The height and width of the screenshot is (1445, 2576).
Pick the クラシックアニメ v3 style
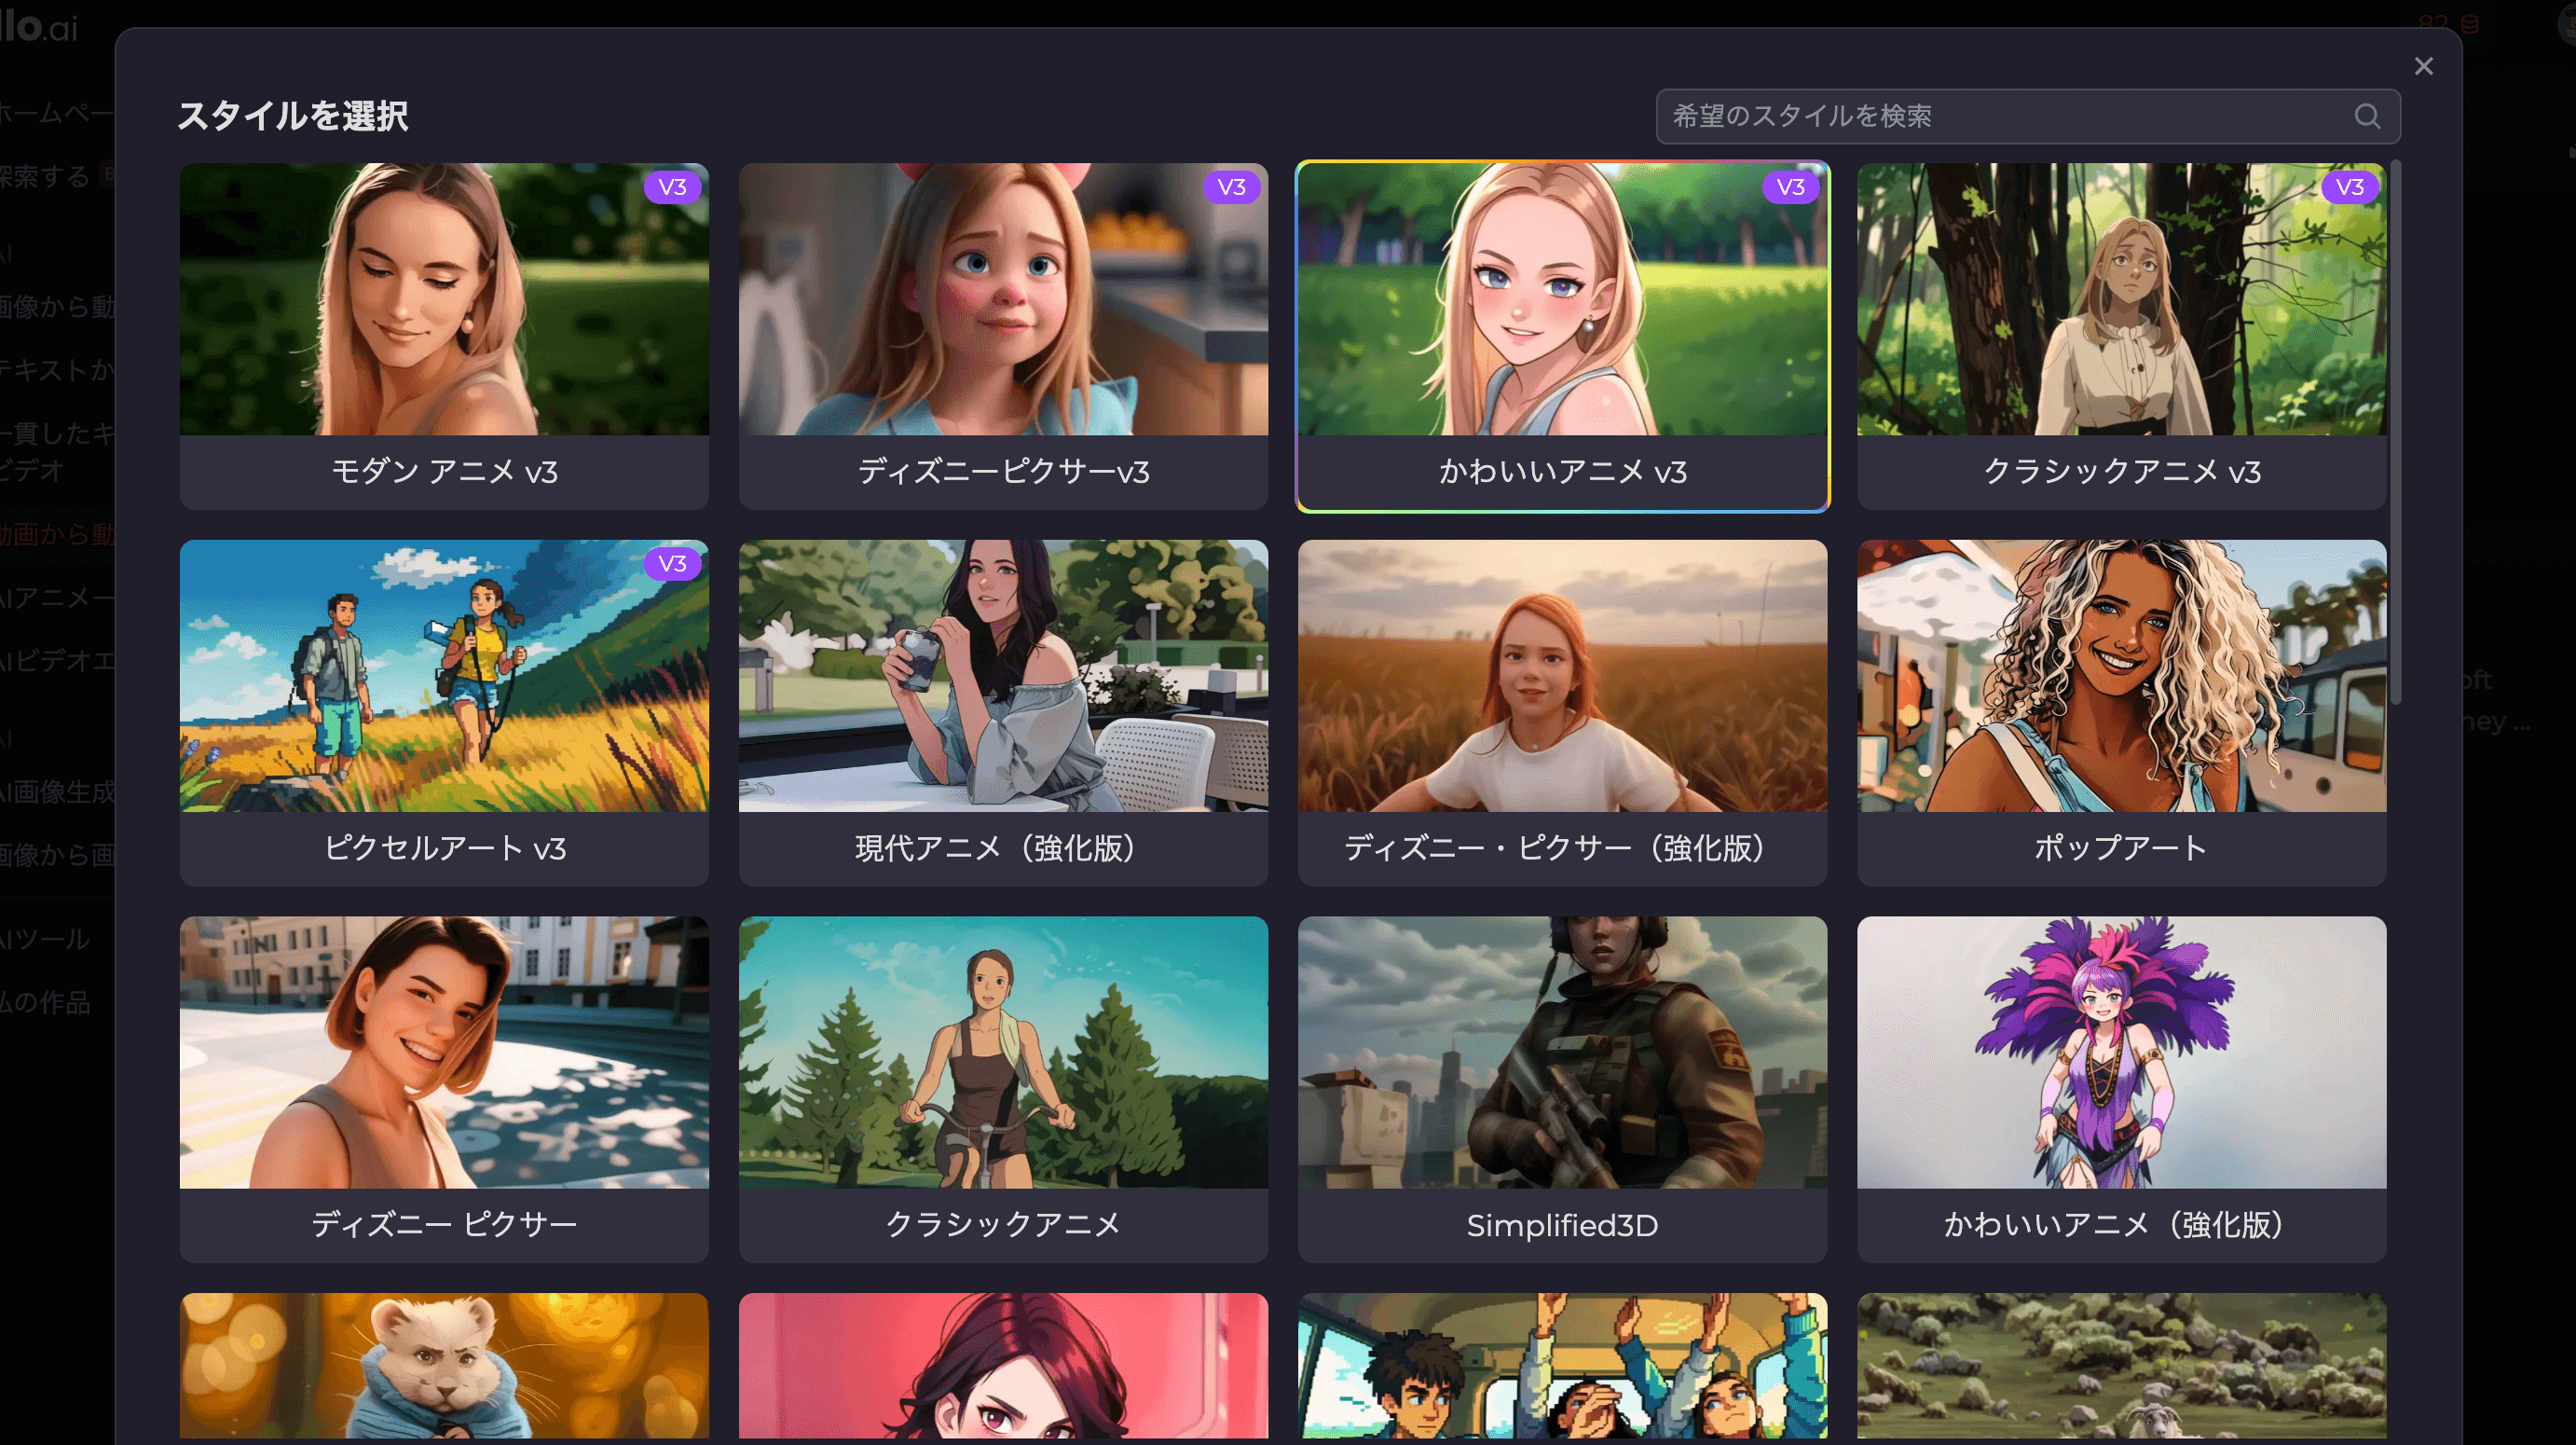pos(2121,335)
